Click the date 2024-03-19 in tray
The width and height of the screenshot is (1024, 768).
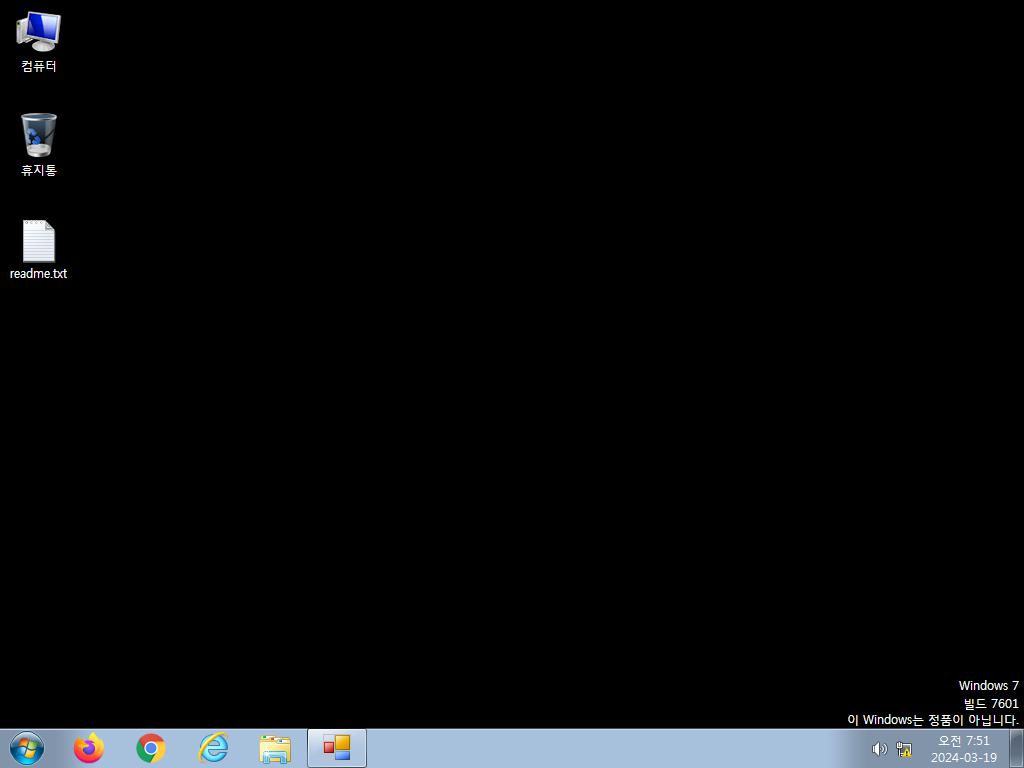(964, 758)
